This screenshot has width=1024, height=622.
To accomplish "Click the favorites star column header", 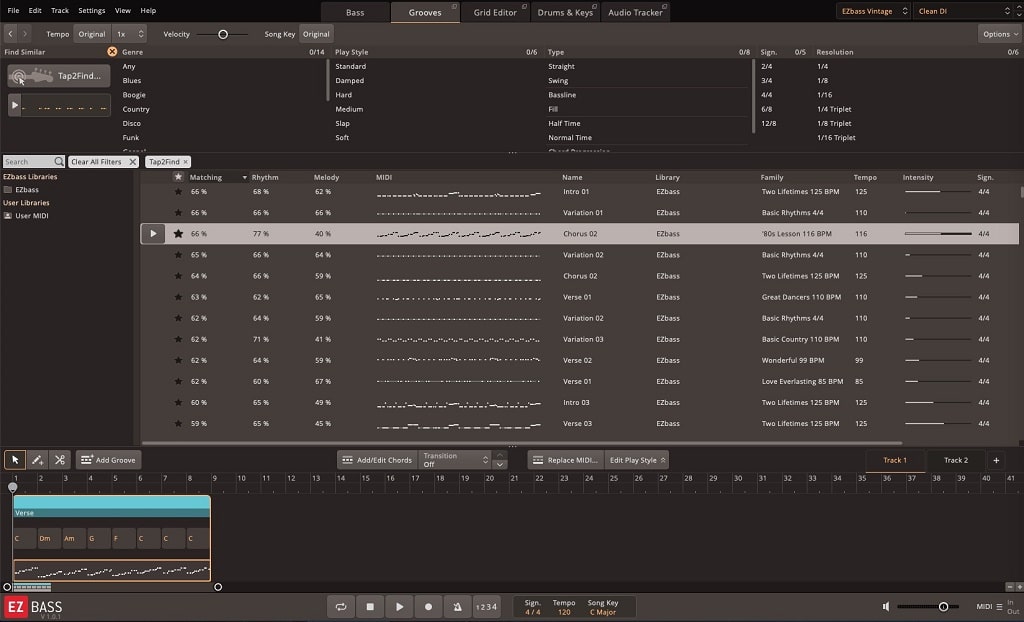I will (178, 177).
